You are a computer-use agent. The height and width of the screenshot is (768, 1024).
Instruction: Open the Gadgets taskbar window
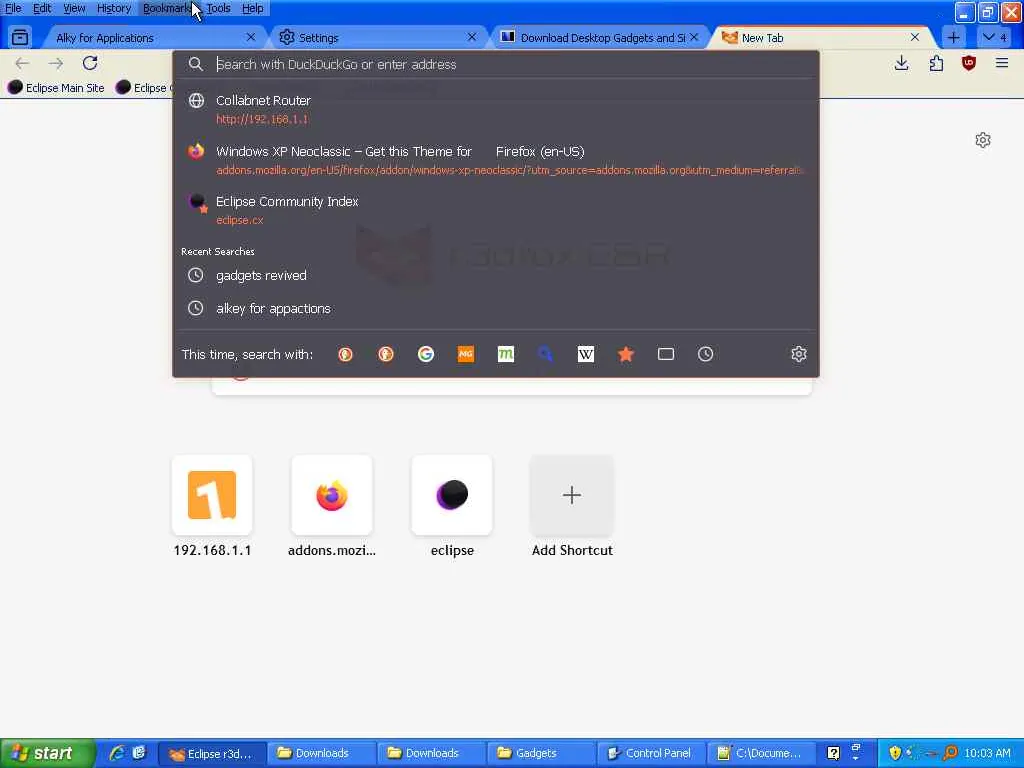point(541,753)
